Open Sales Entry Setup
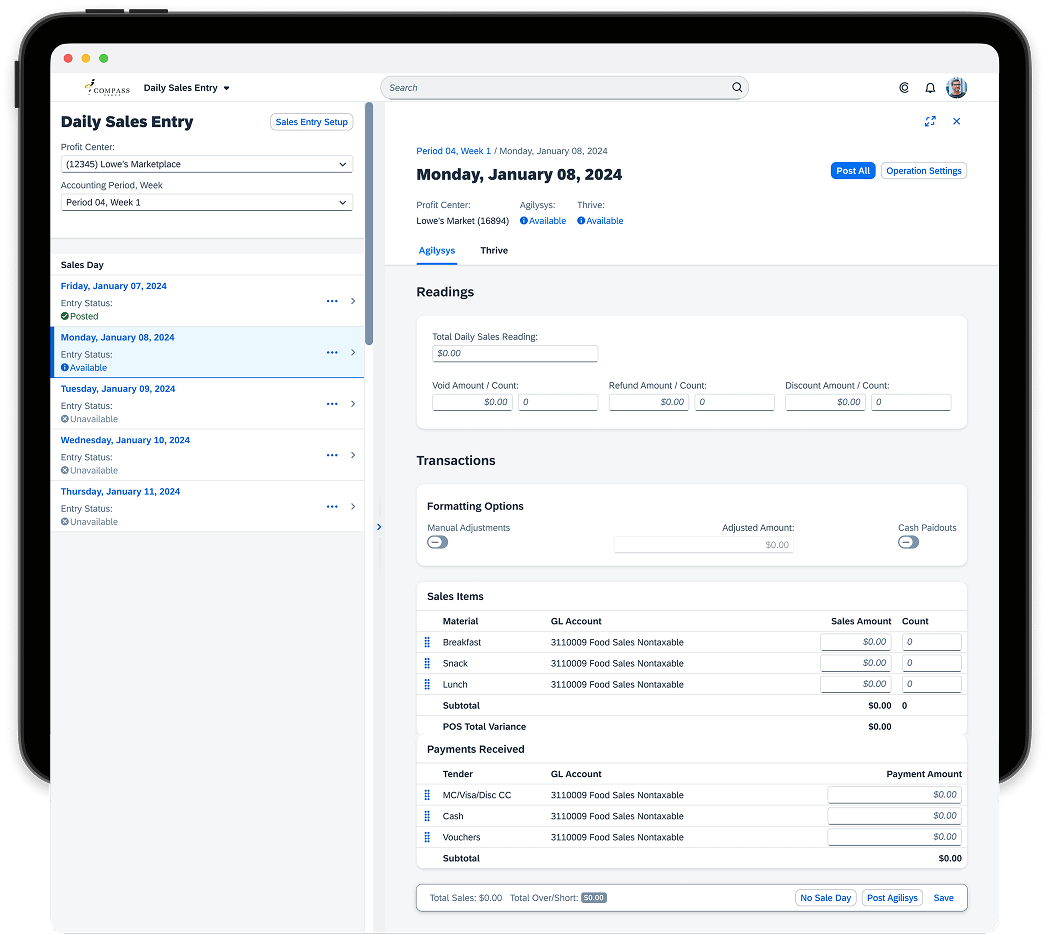The height and width of the screenshot is (934, 1047). coord(311,122)
